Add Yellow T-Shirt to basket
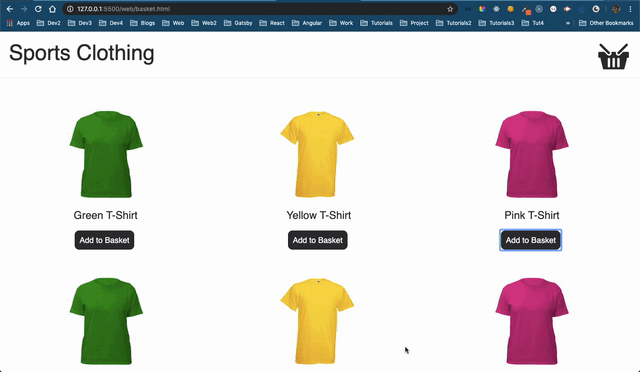Viewport: 640px width, 372px height. tap(318, 240)
